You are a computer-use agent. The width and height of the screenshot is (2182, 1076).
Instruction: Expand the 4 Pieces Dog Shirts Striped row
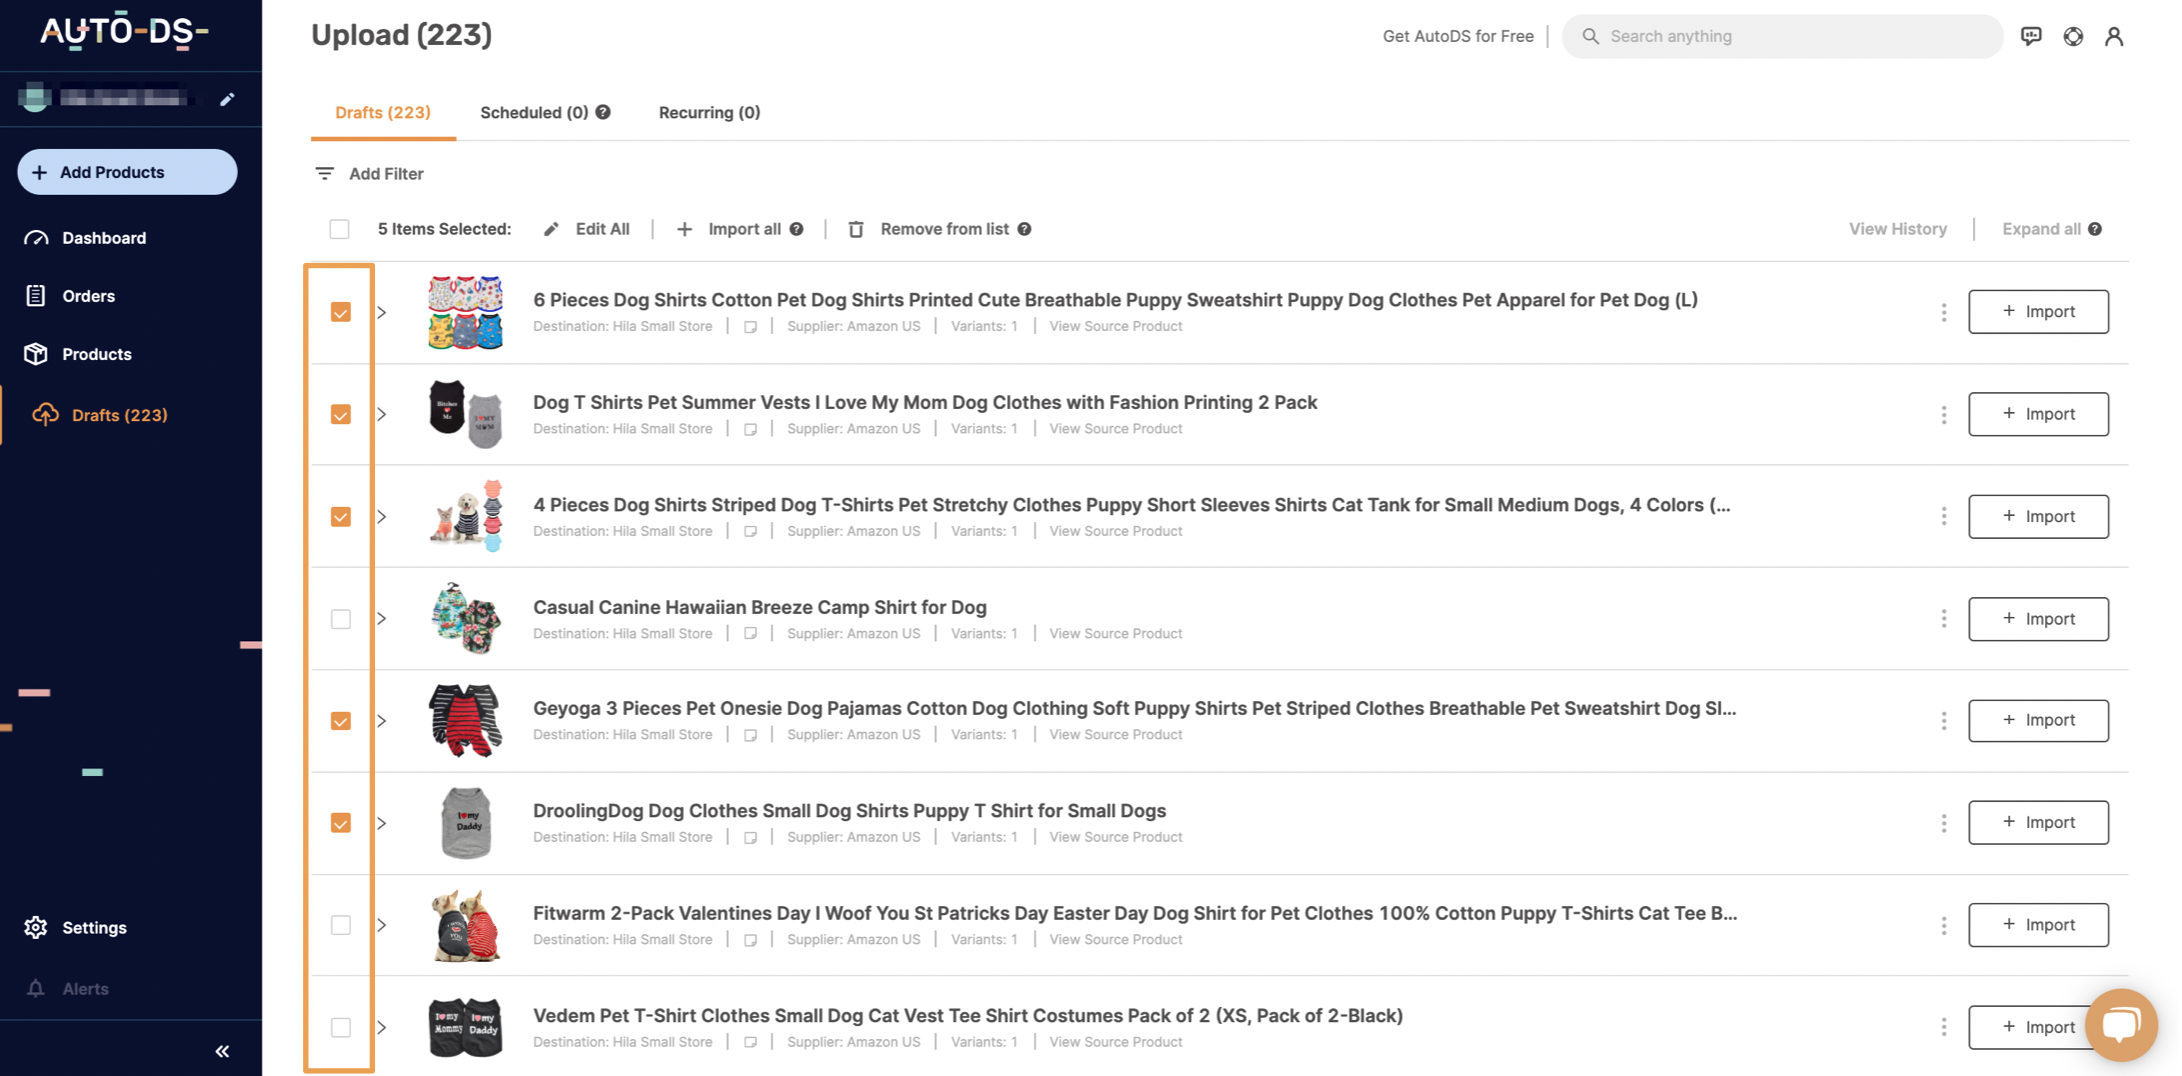pyautogui.click(x=382, y=516)
